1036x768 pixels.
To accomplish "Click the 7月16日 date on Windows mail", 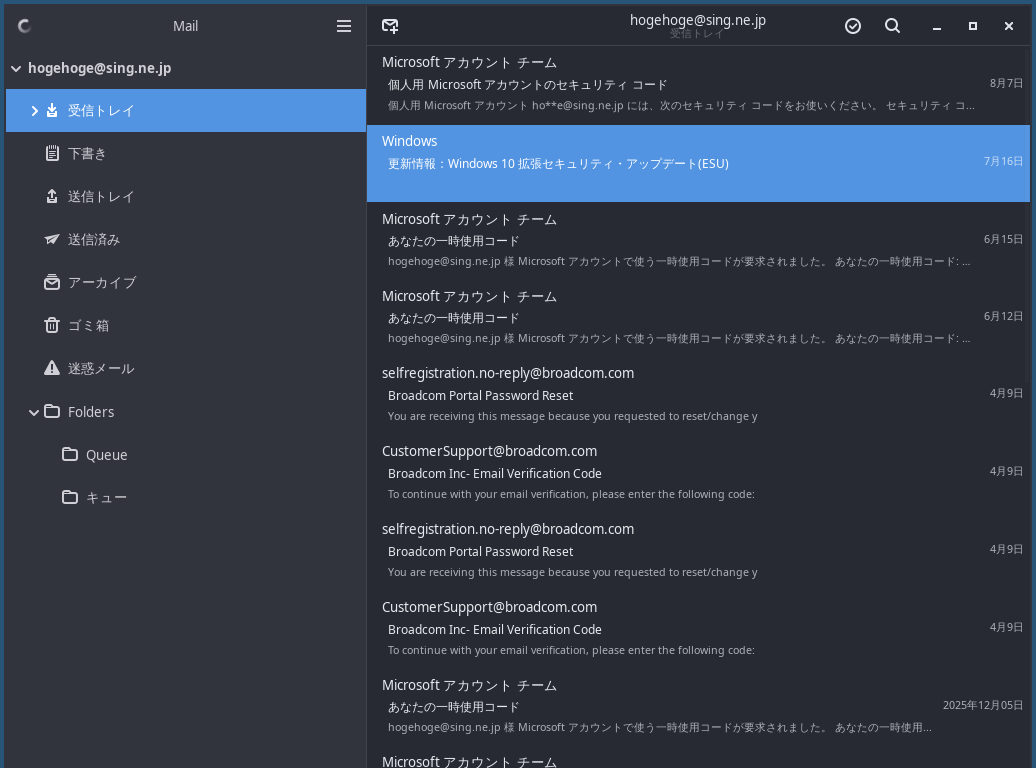I will click(1003, 161).
